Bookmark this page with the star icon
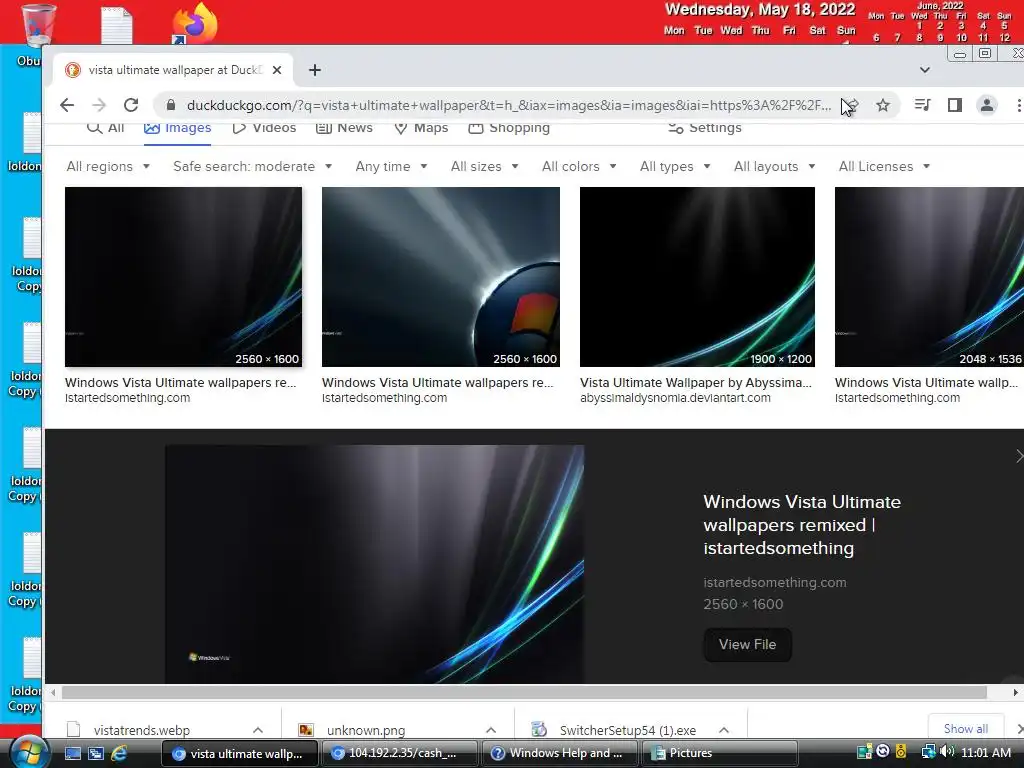Image resolution: width=1024 pixels, height=768 pixels. [x=883, y=105]
